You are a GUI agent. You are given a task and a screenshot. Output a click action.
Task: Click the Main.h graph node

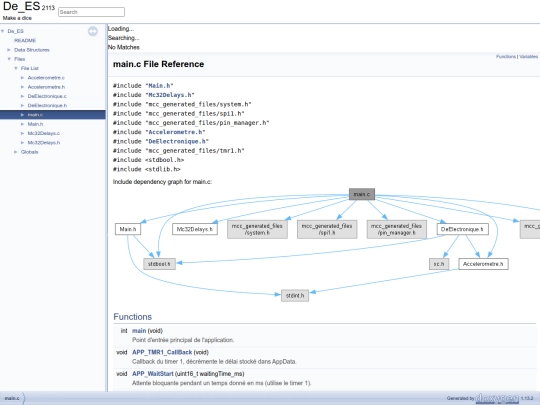pos(128,229)
